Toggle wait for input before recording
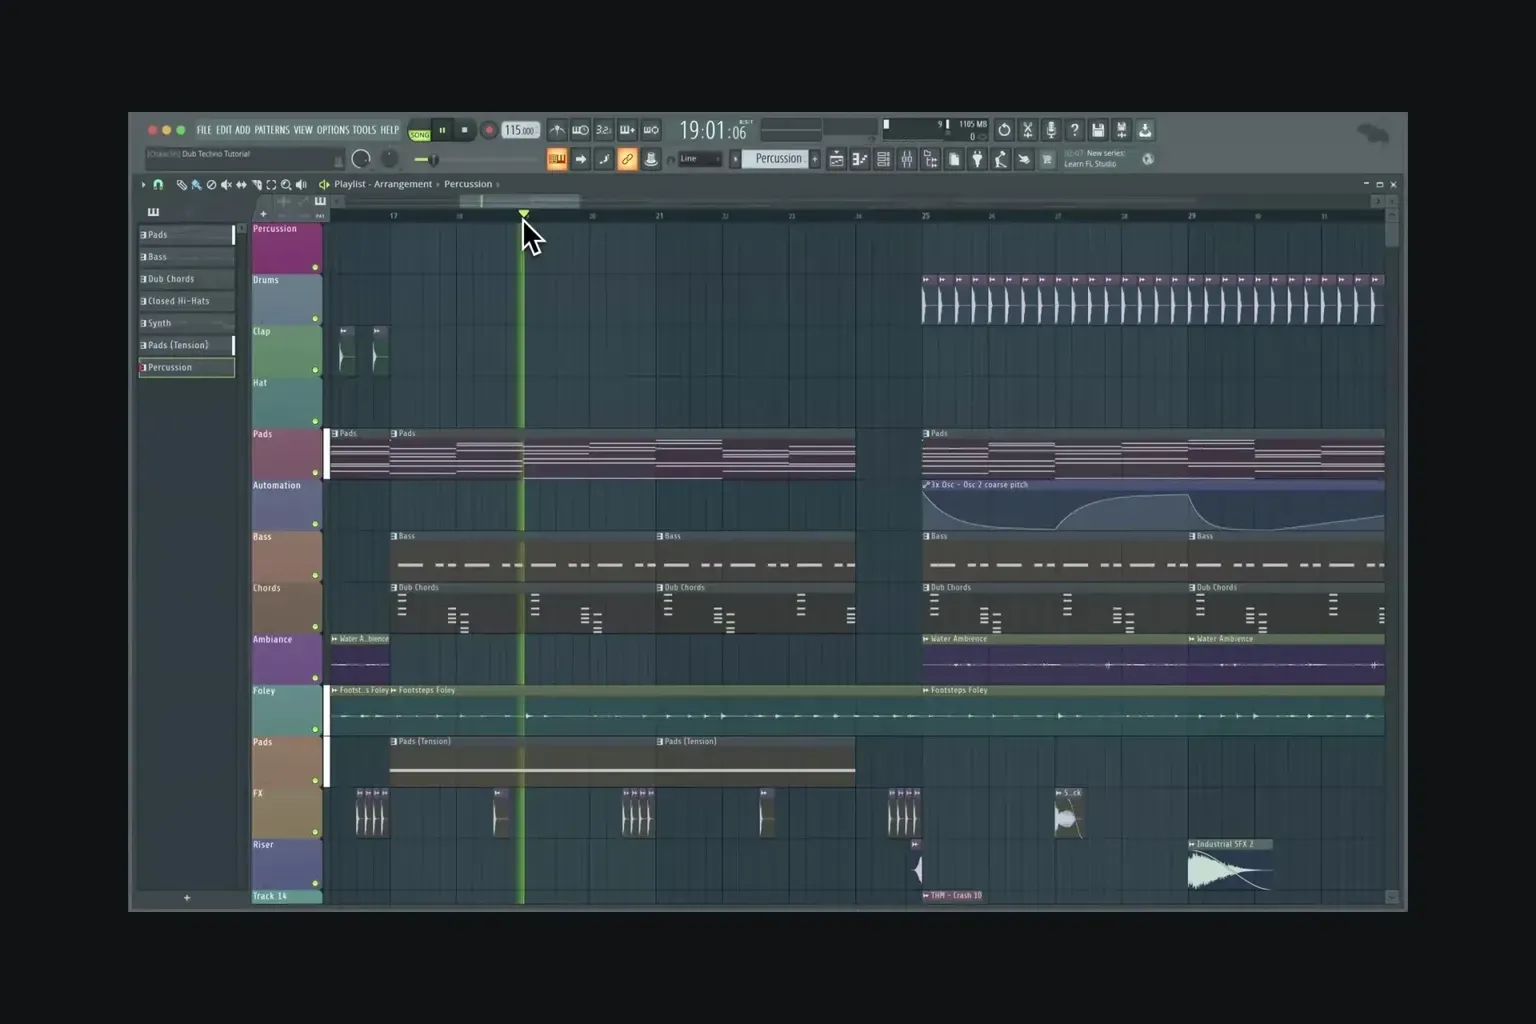The image size is (1536, 1024). pos(580,130)
